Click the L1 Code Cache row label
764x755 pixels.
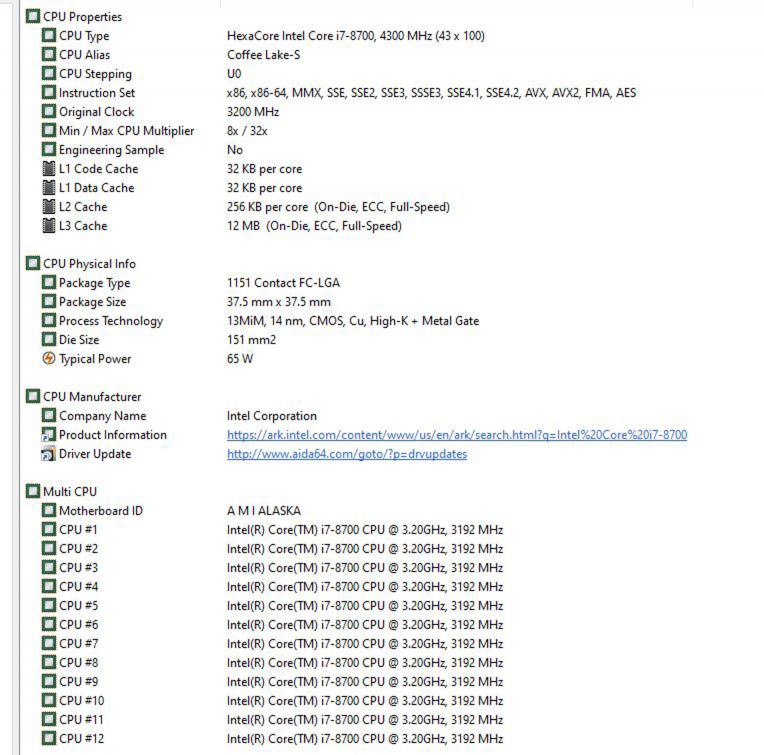coord(98,169)
